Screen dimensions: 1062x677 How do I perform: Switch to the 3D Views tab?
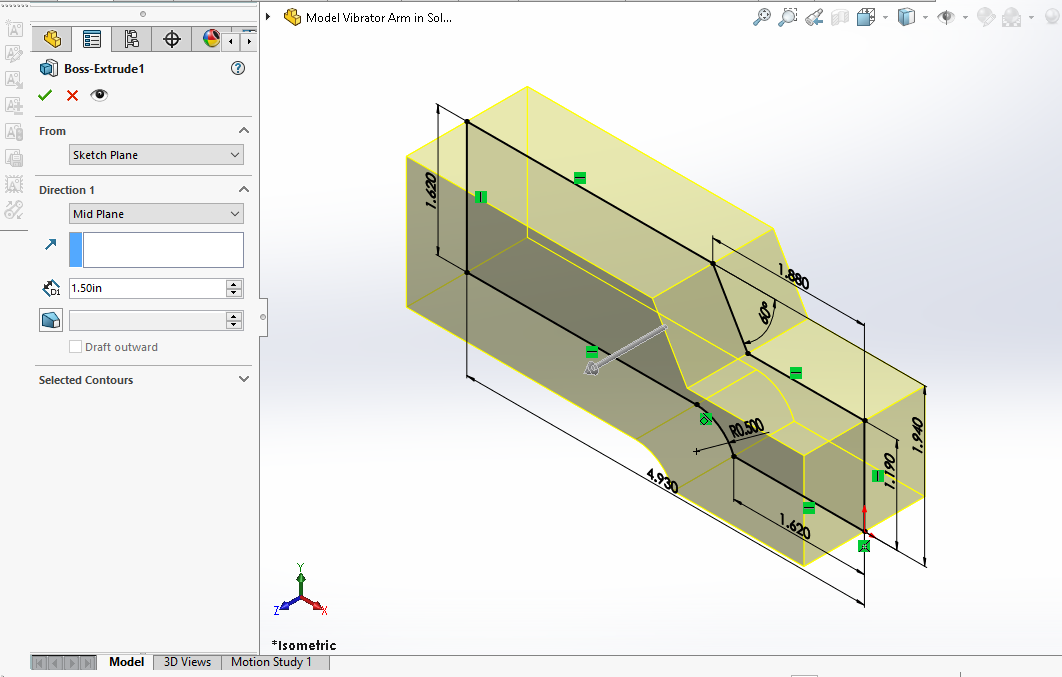tap(187, 662)
